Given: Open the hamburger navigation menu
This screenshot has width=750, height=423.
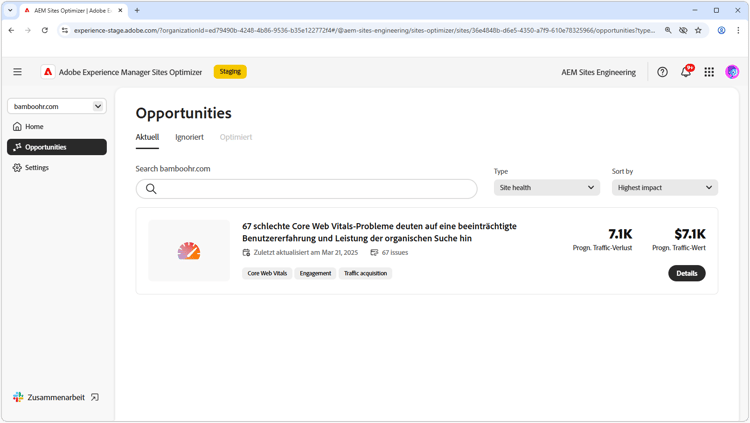Looking at the screenshot, I should coord(17,72).
